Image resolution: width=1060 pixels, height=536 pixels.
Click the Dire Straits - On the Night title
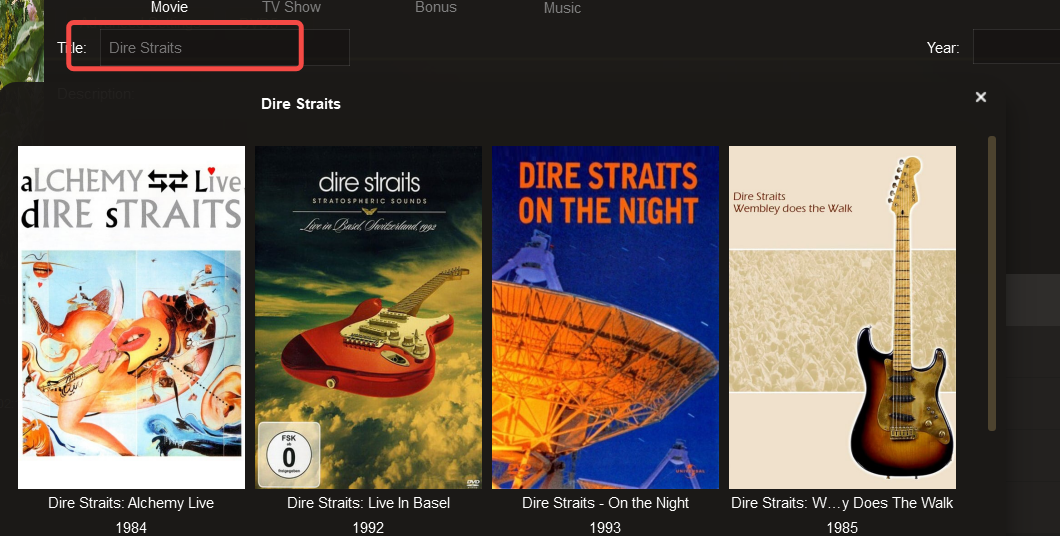[x=605, y=503]
